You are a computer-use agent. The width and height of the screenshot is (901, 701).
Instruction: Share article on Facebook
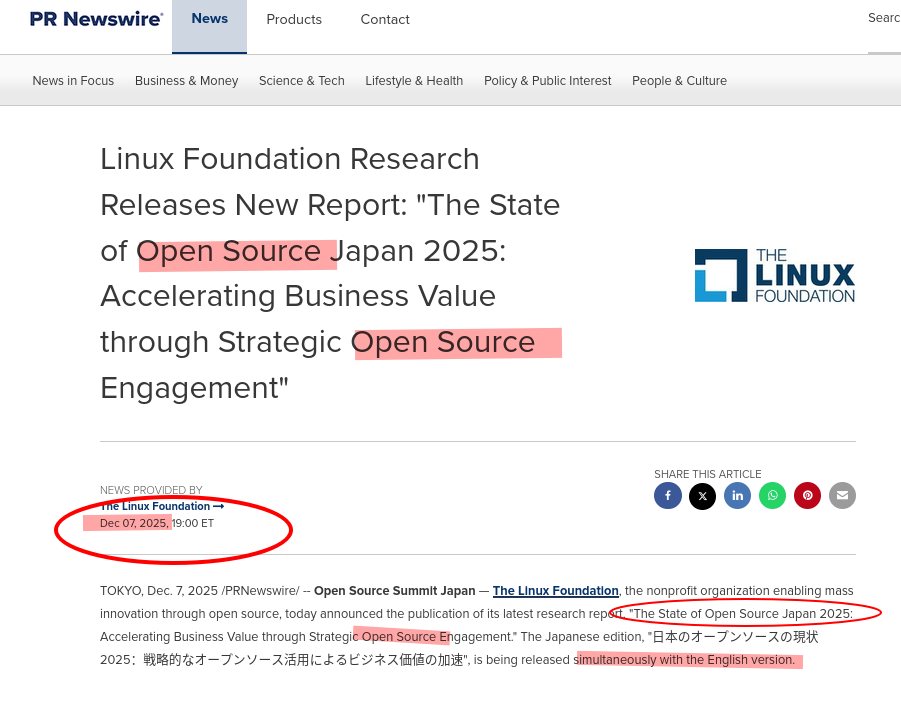click(667, 496)
